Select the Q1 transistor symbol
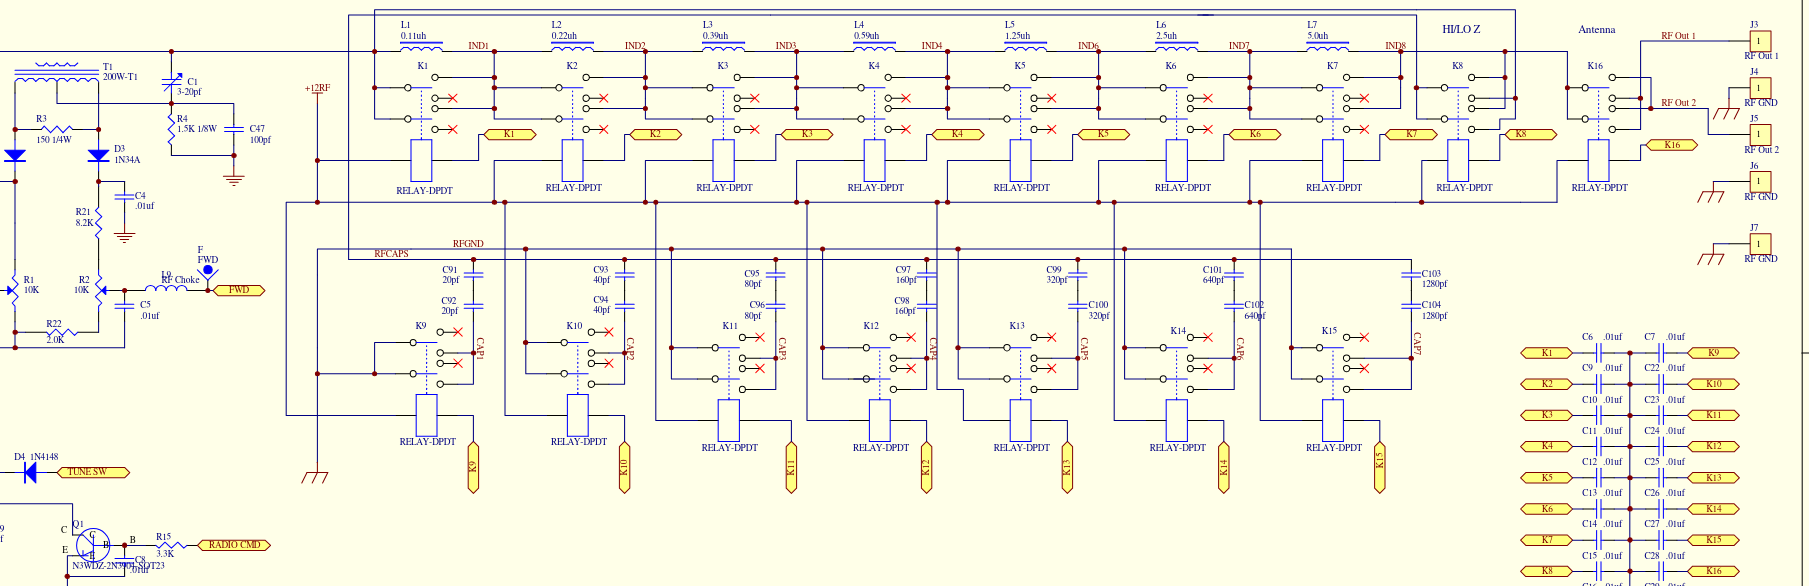This screenshot has width=1809, height=586. 93,545
